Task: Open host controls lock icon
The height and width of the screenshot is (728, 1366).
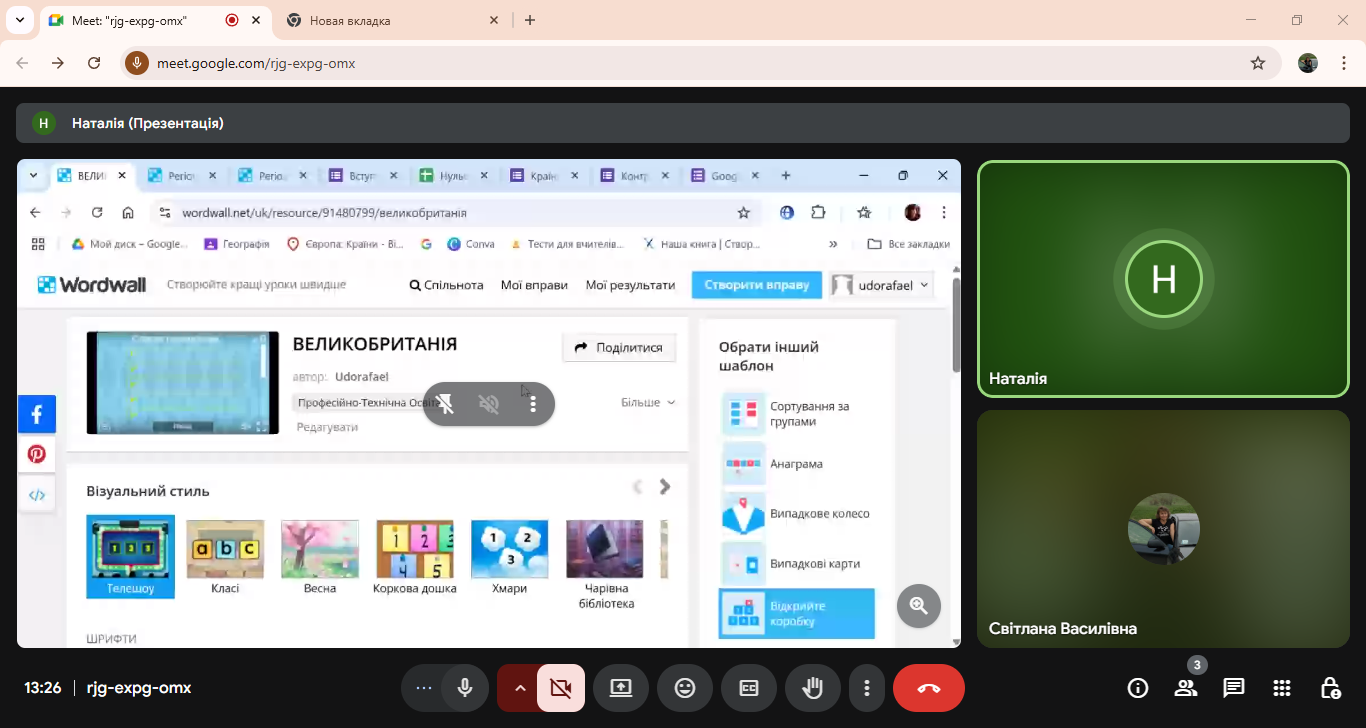Action: click(x=1330, y=688)
